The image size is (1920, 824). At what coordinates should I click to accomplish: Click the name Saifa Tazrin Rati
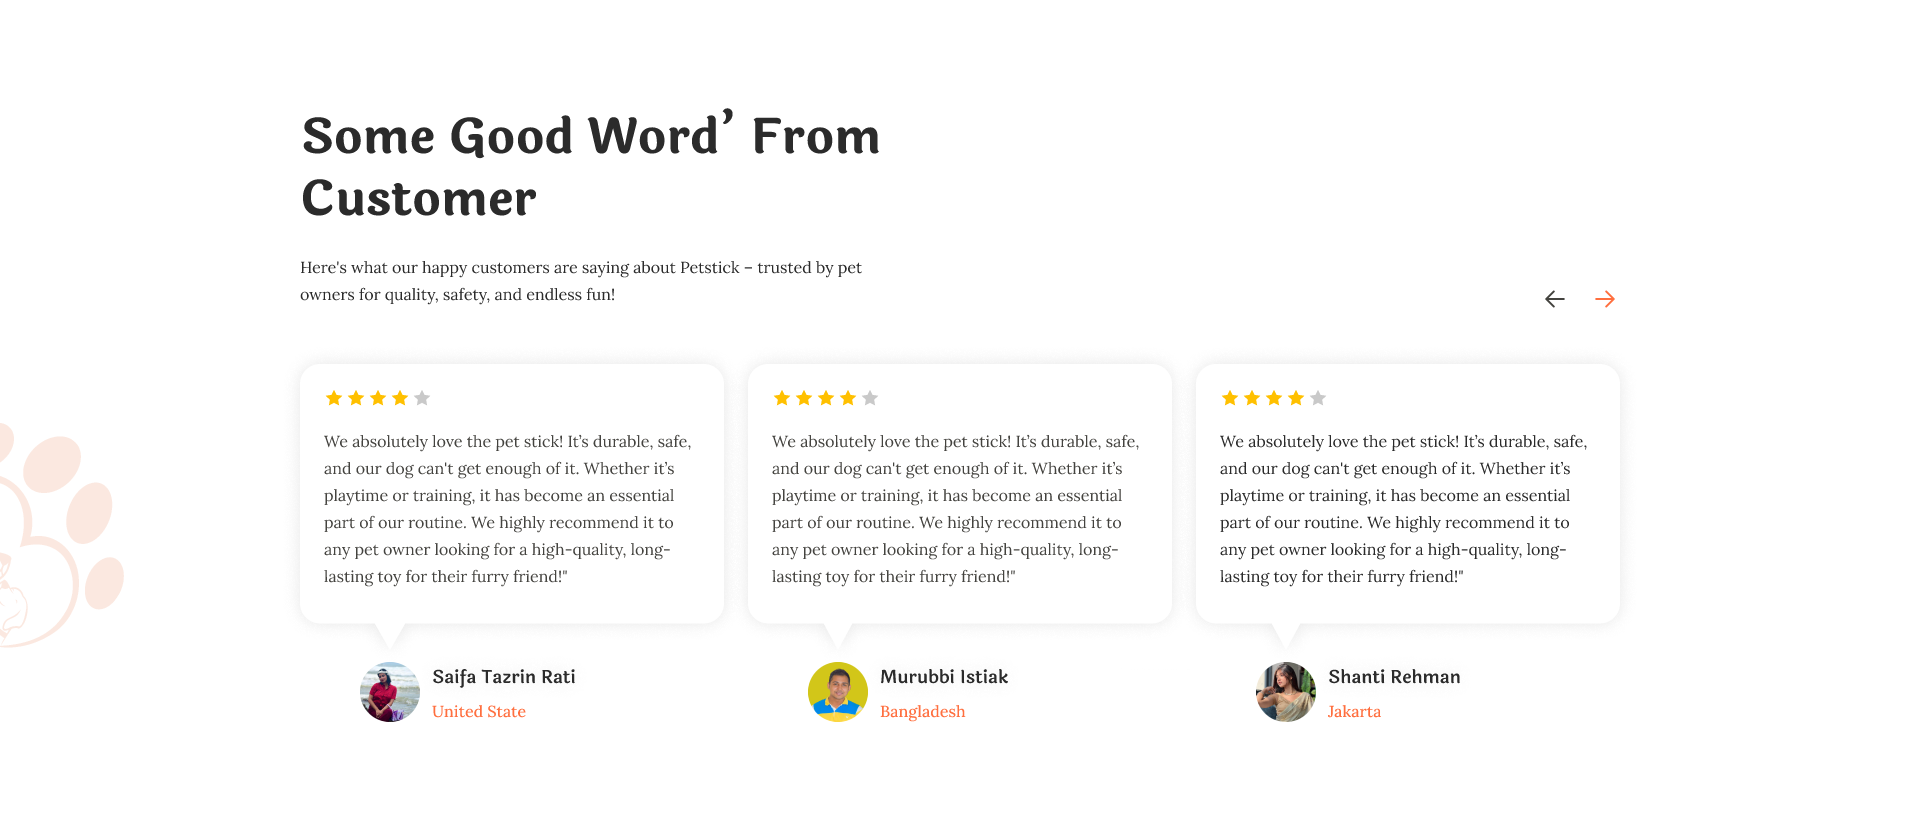(x=504, y=677)
